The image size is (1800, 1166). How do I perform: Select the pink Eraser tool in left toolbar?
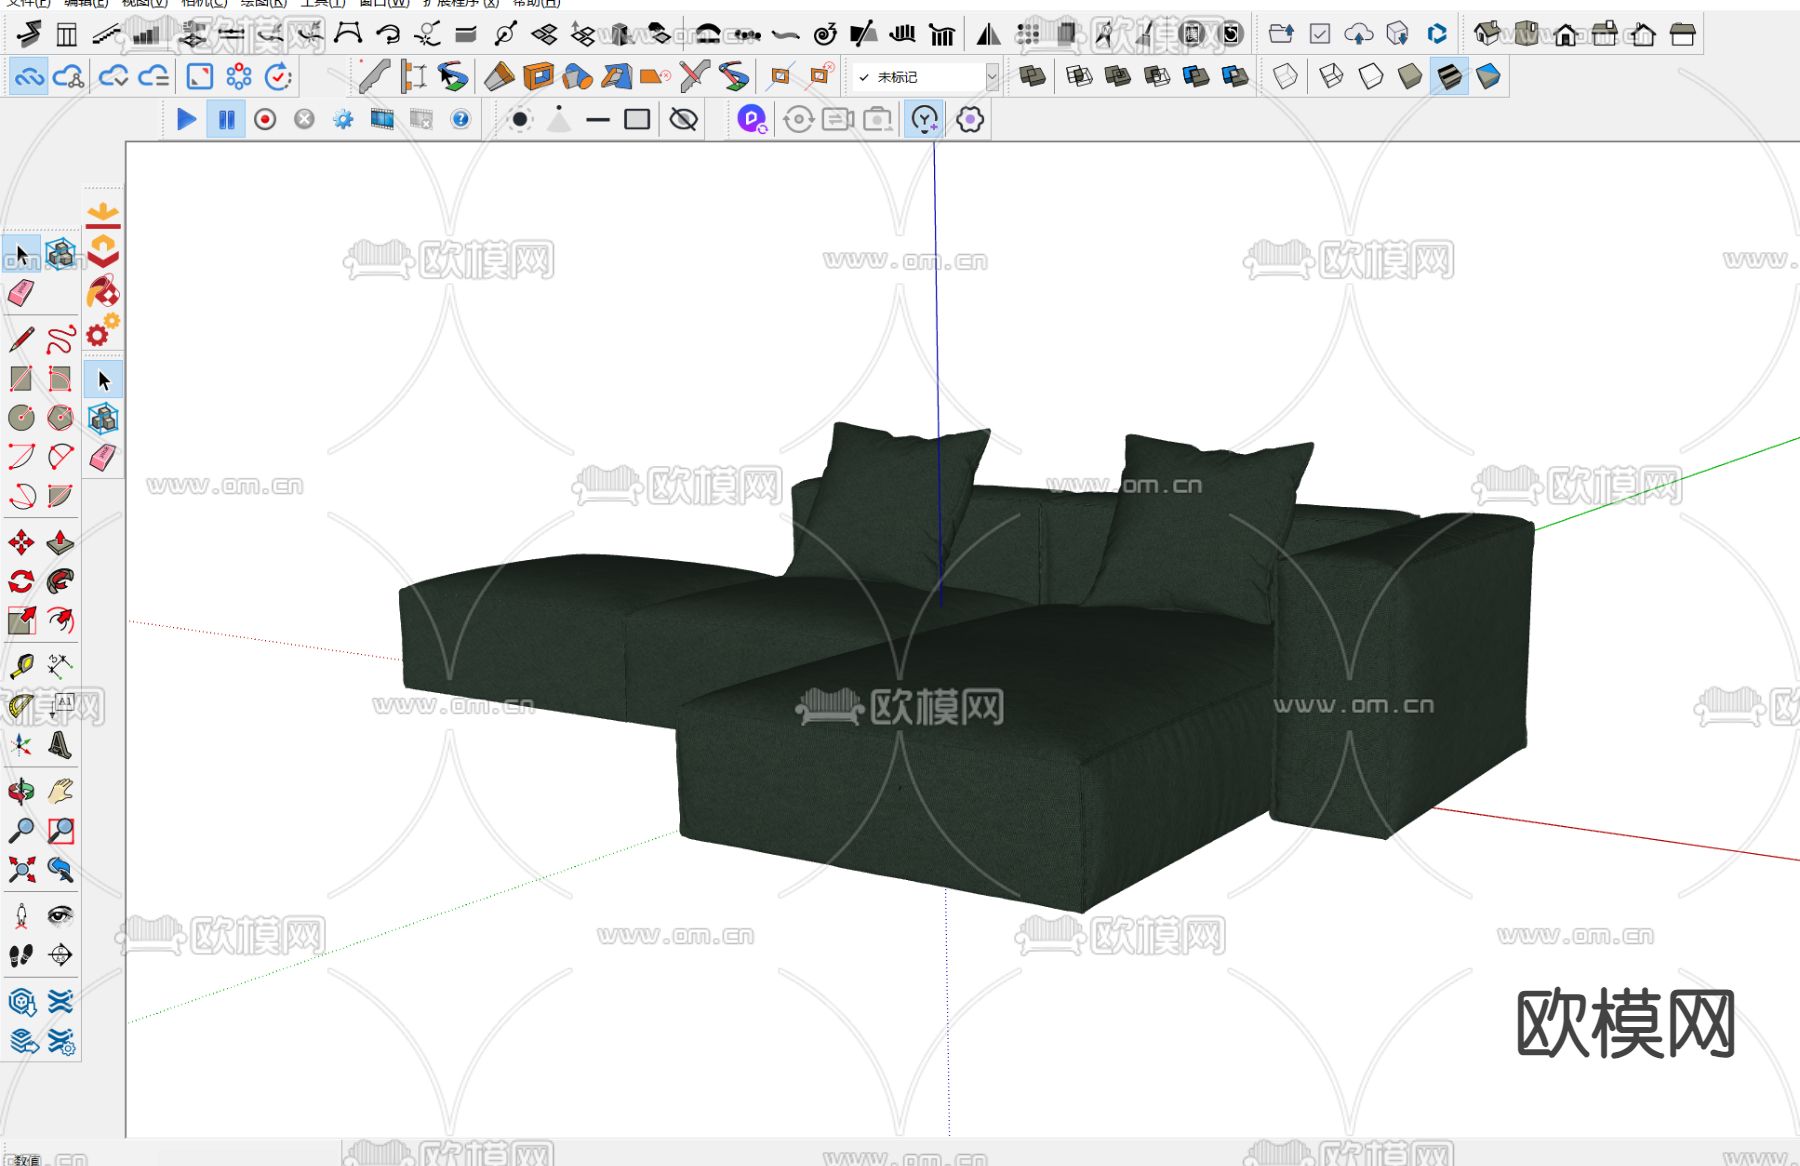coord(21,294)
